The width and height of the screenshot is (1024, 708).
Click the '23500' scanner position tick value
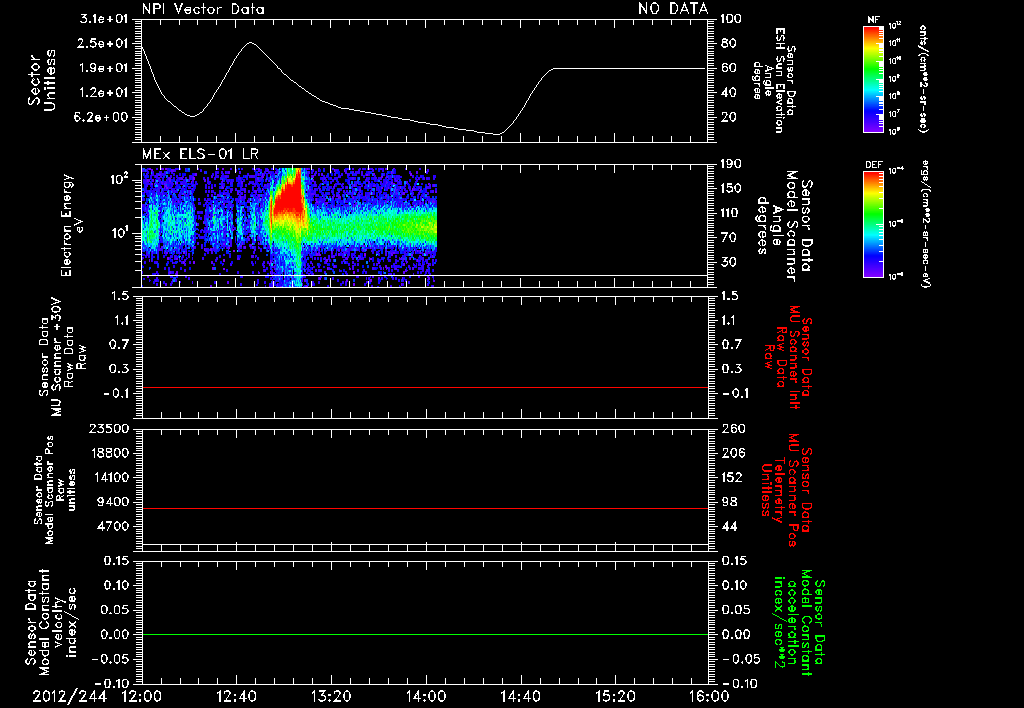pyautogui.click(x=109, y=429)
